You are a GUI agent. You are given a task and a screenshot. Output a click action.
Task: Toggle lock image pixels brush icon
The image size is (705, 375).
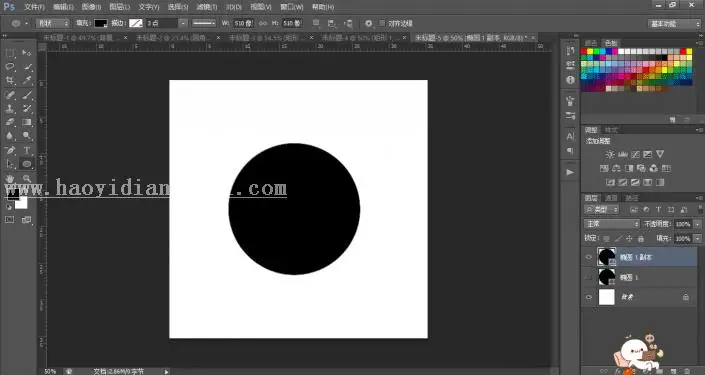[x=618, y=239]
